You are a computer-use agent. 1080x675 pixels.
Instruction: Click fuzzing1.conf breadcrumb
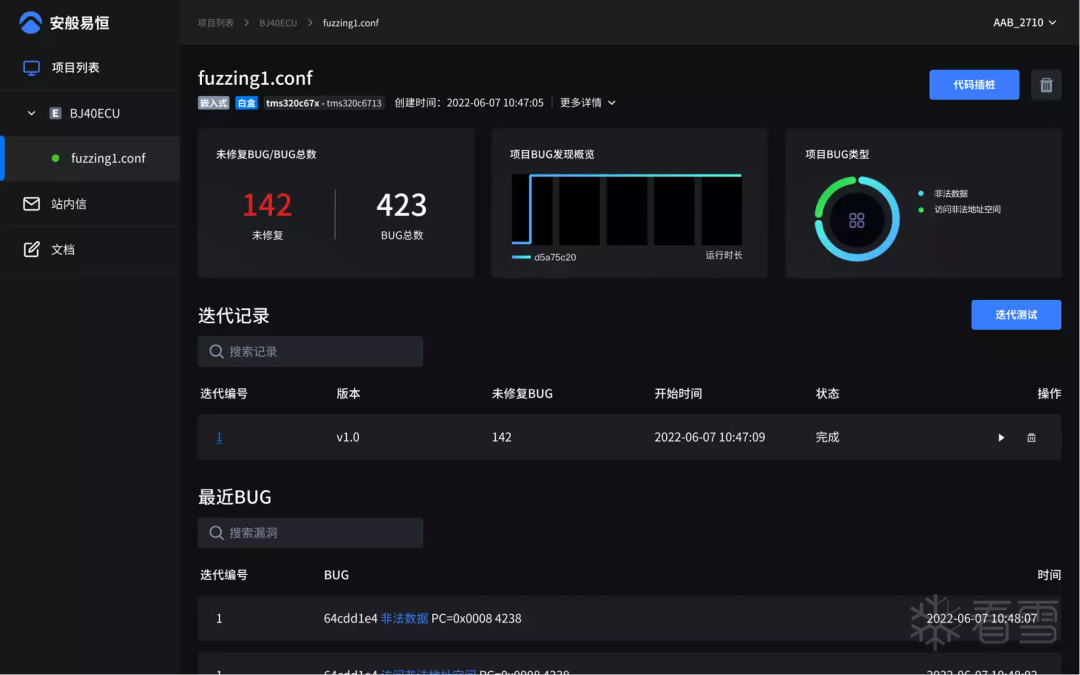point(351,23)
